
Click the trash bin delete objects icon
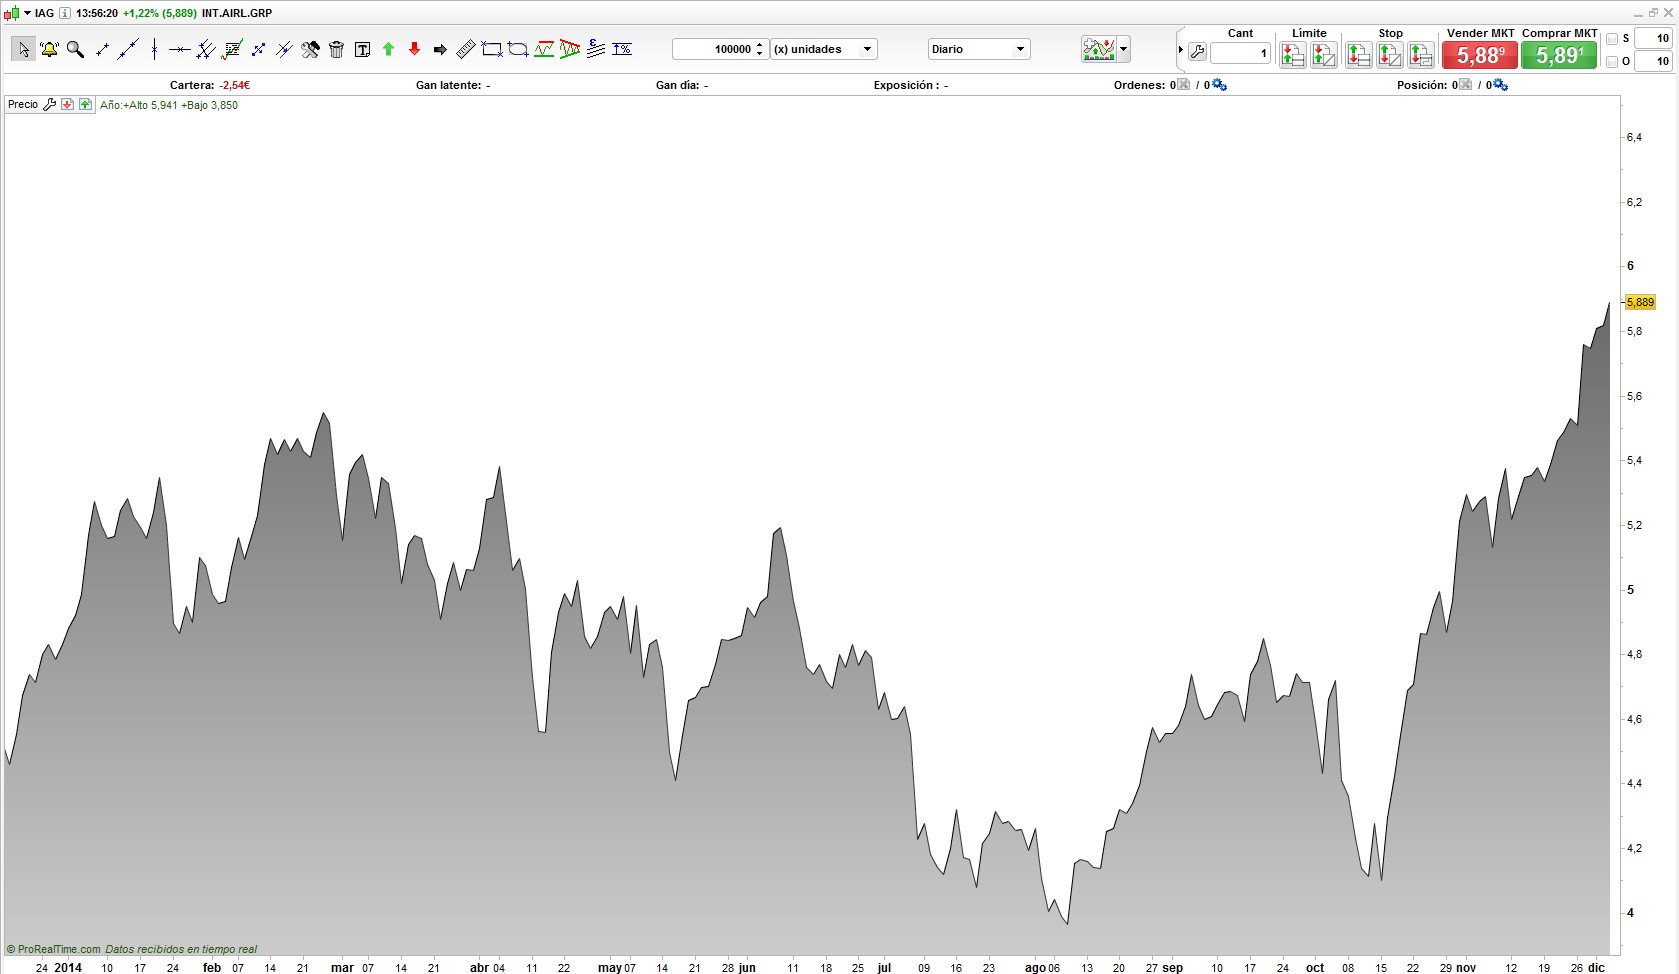[336, 49]
